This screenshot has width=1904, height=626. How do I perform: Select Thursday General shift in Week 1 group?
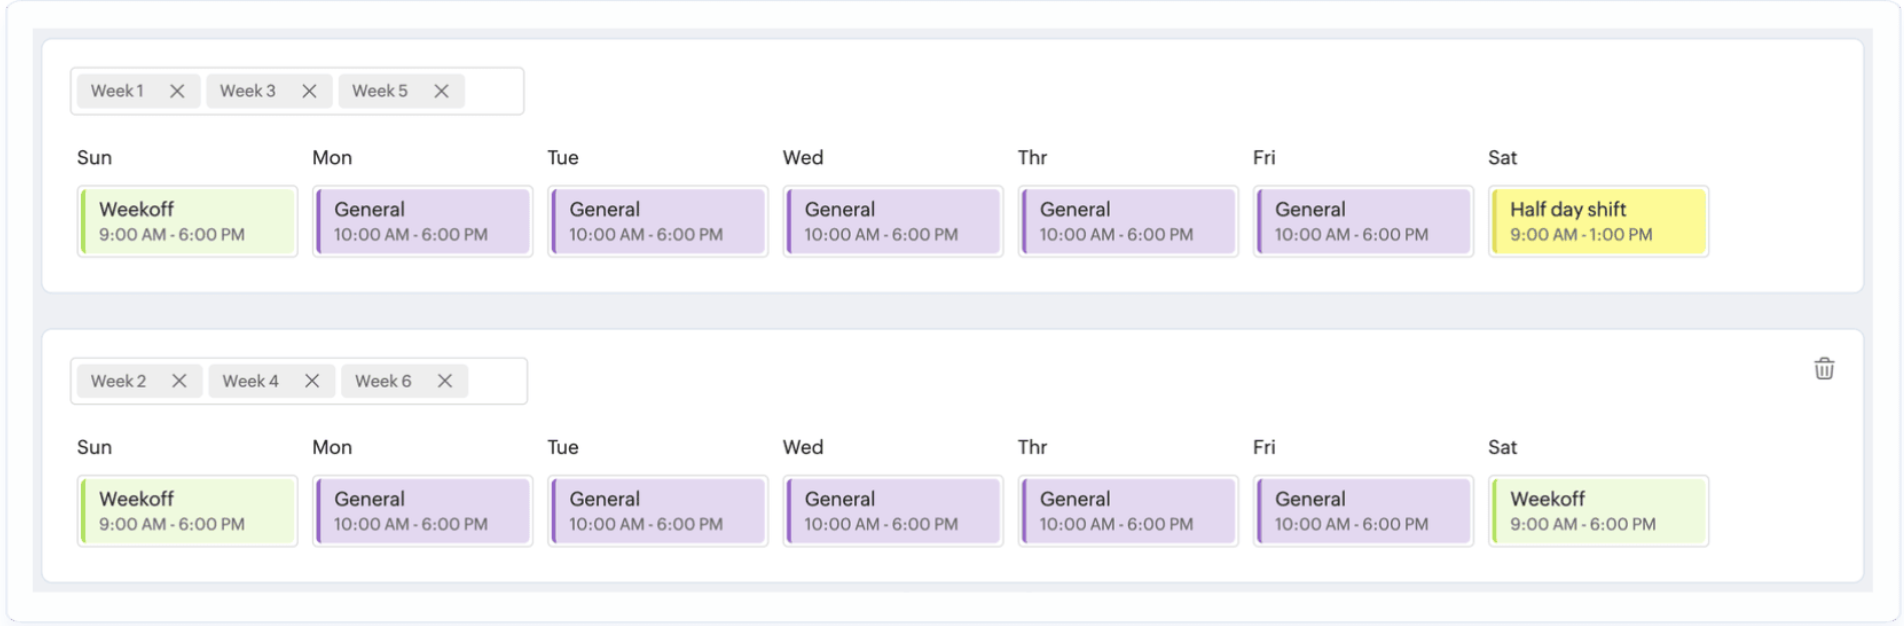tap(1128, 221)
